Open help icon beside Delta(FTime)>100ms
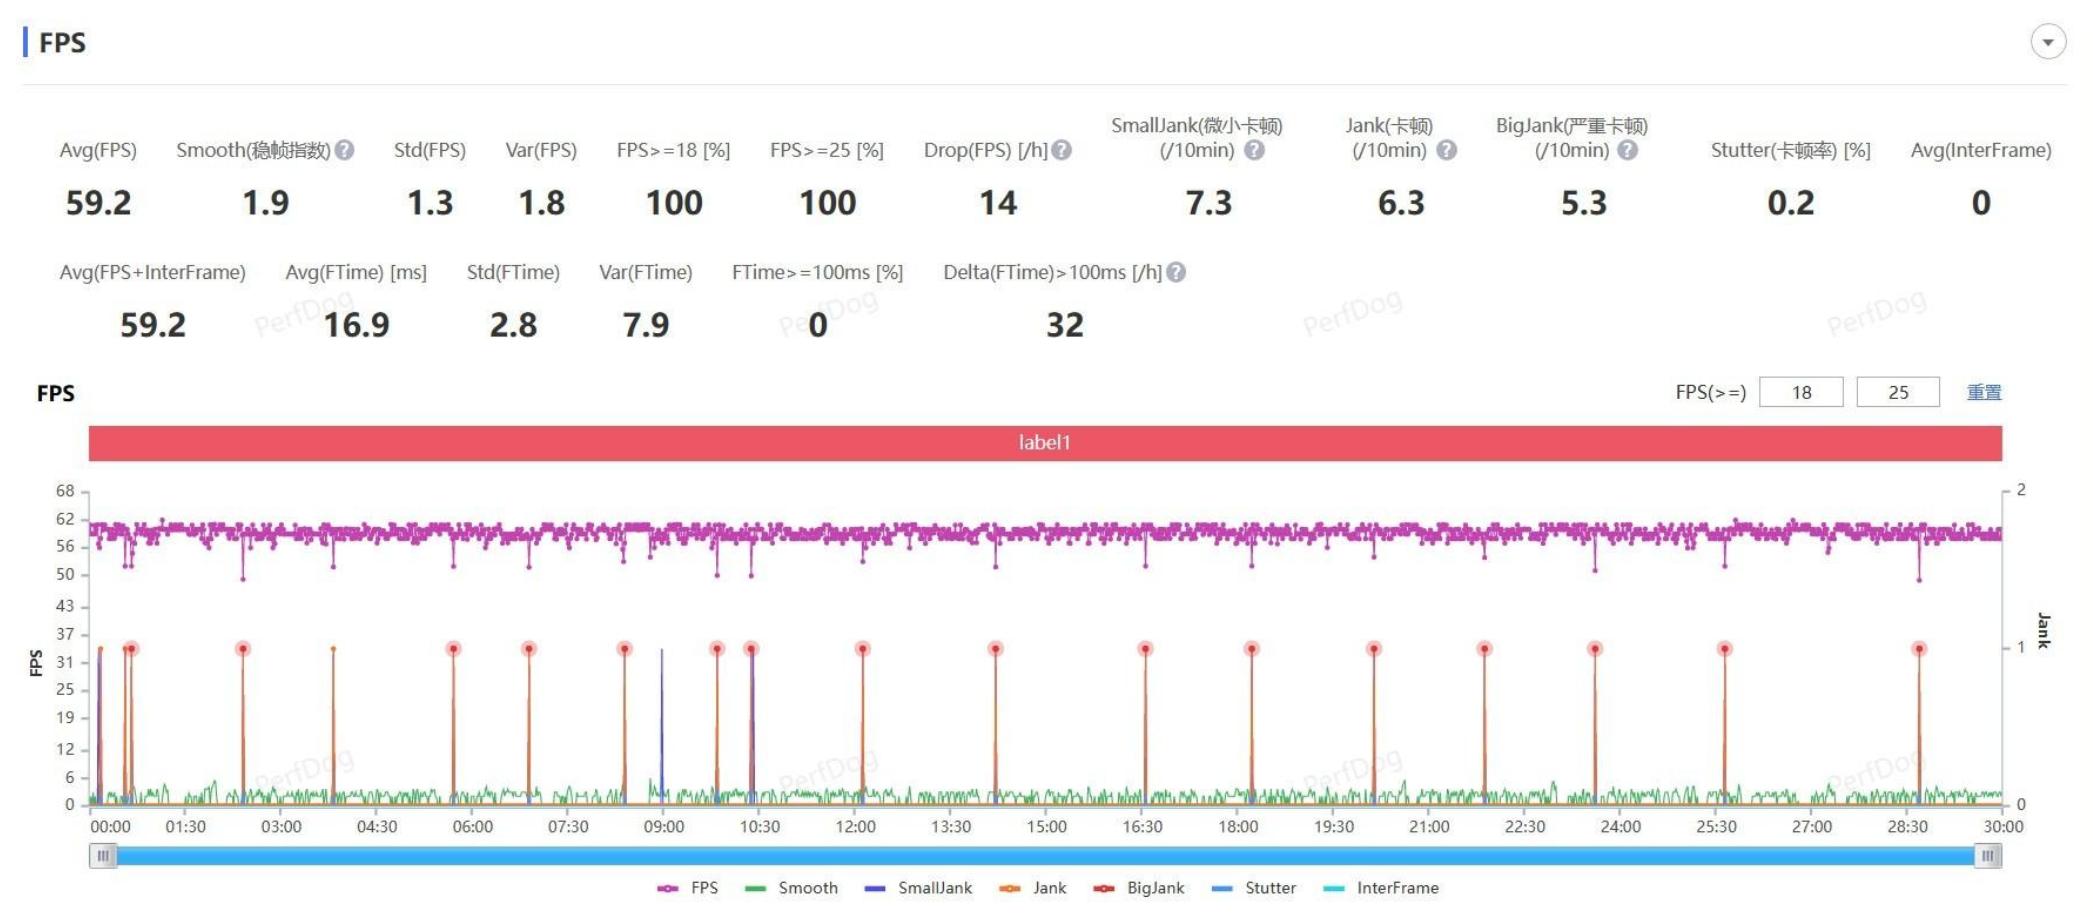 (1176, 272)
